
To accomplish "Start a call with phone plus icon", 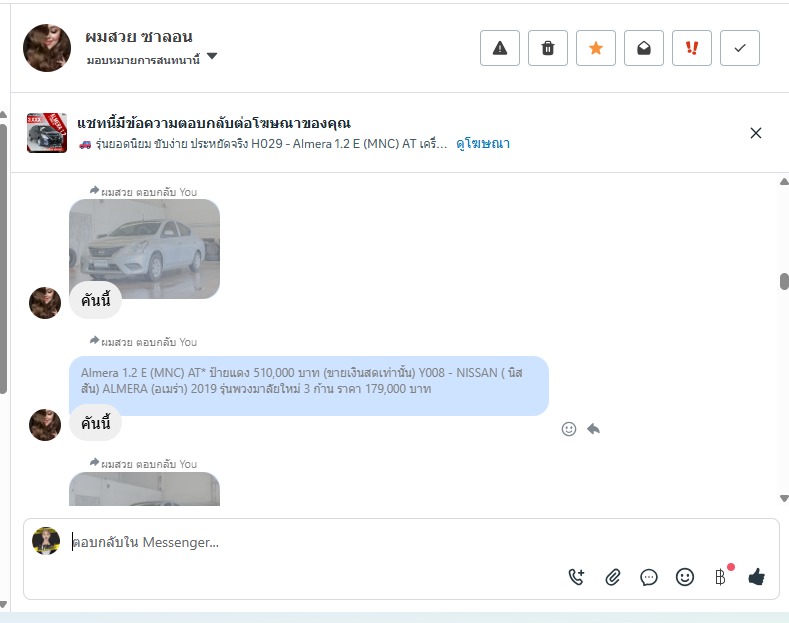I will click(576, 577).
